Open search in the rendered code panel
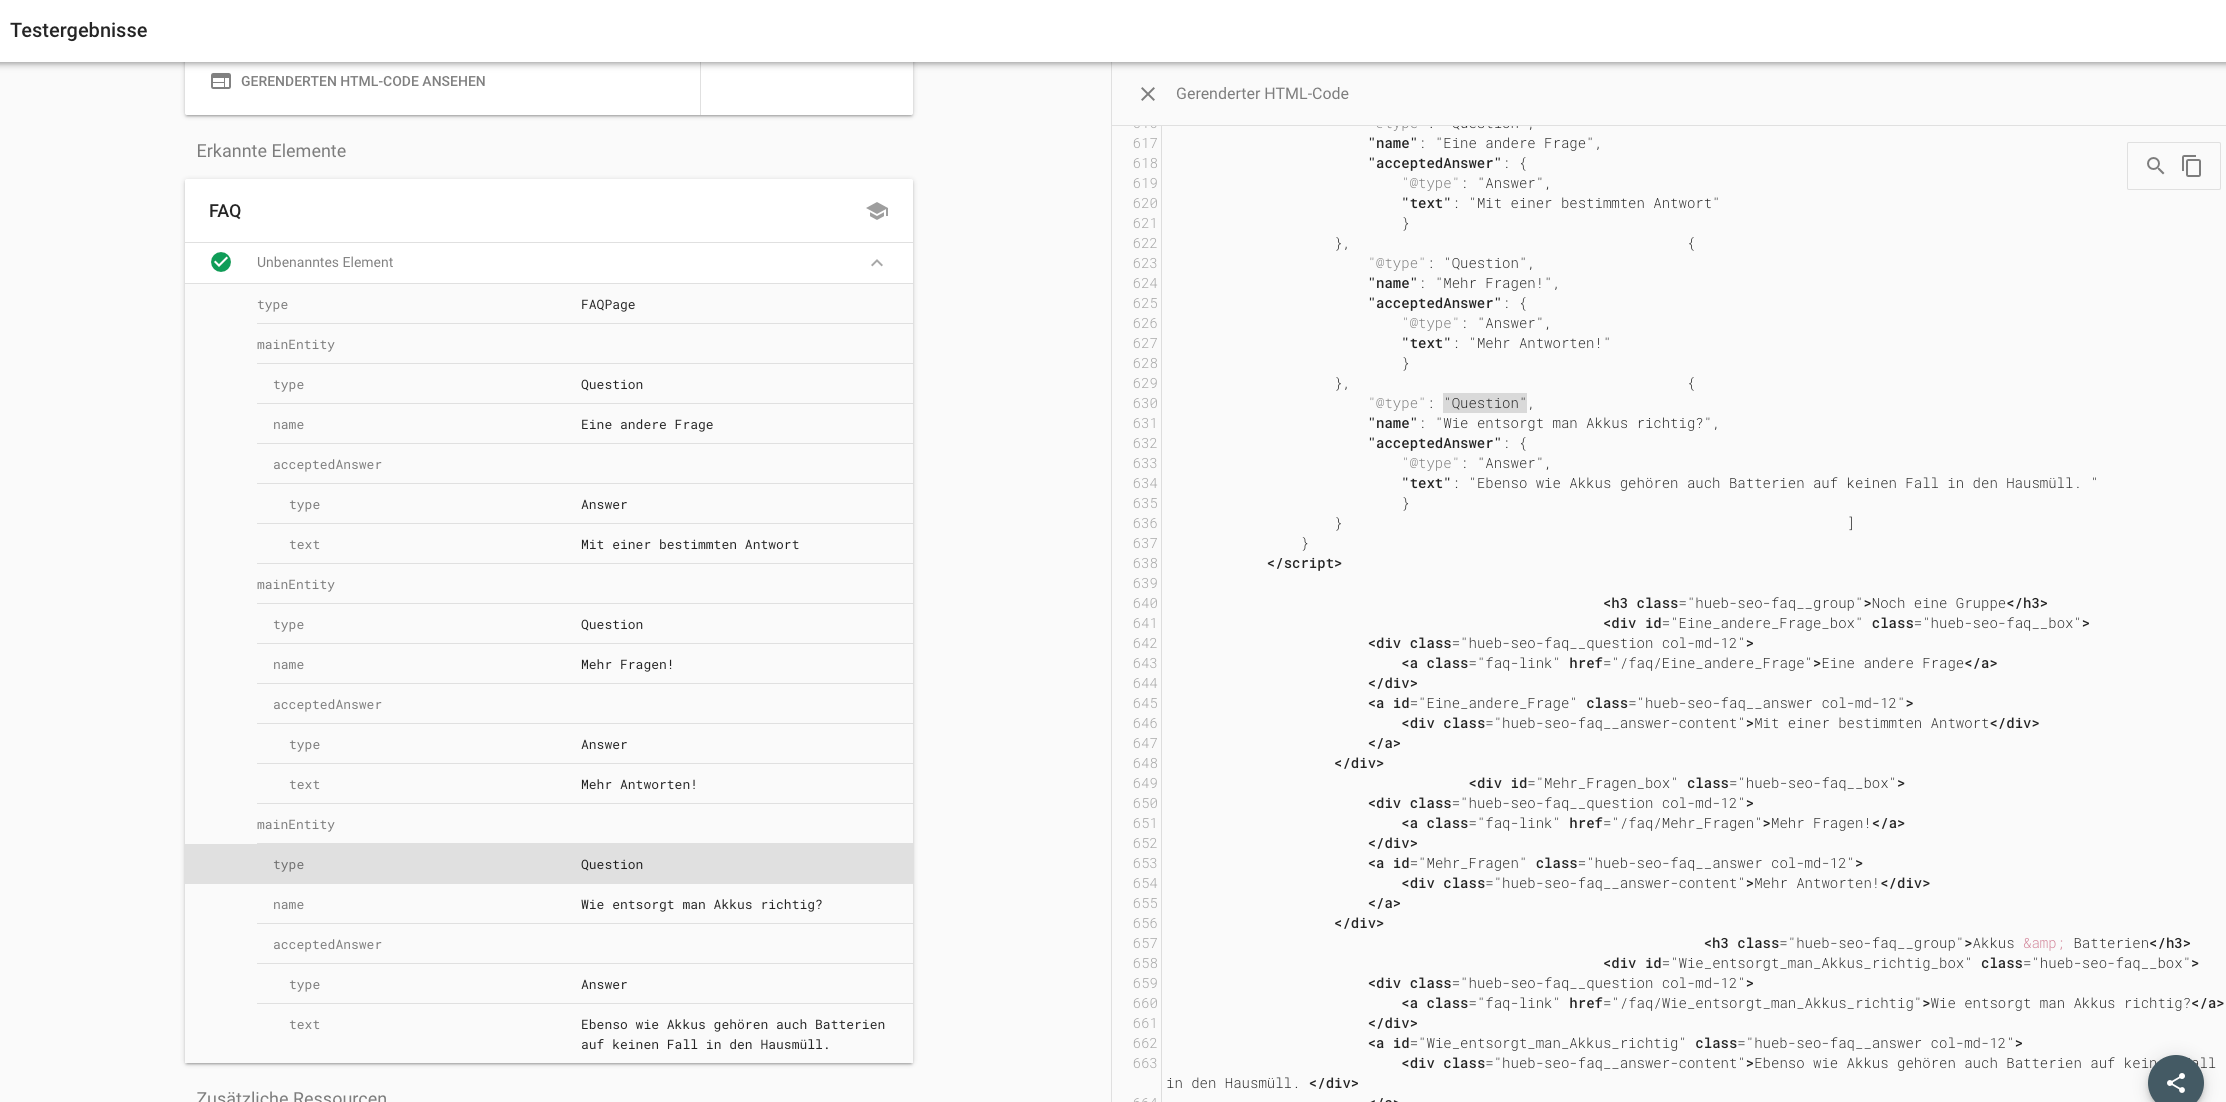Image resolution: width=2226 pixels, height=1102 pixels. 2155,166
